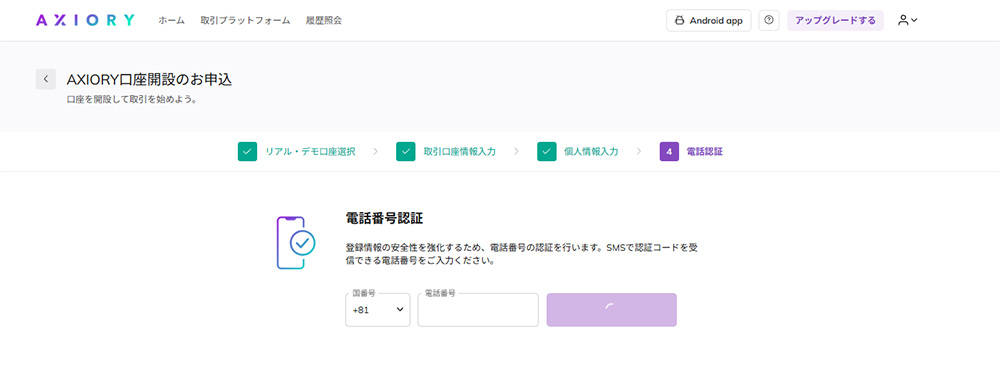
Task: Click the green check for 個人情報入力
Action: tap(547, 152)
